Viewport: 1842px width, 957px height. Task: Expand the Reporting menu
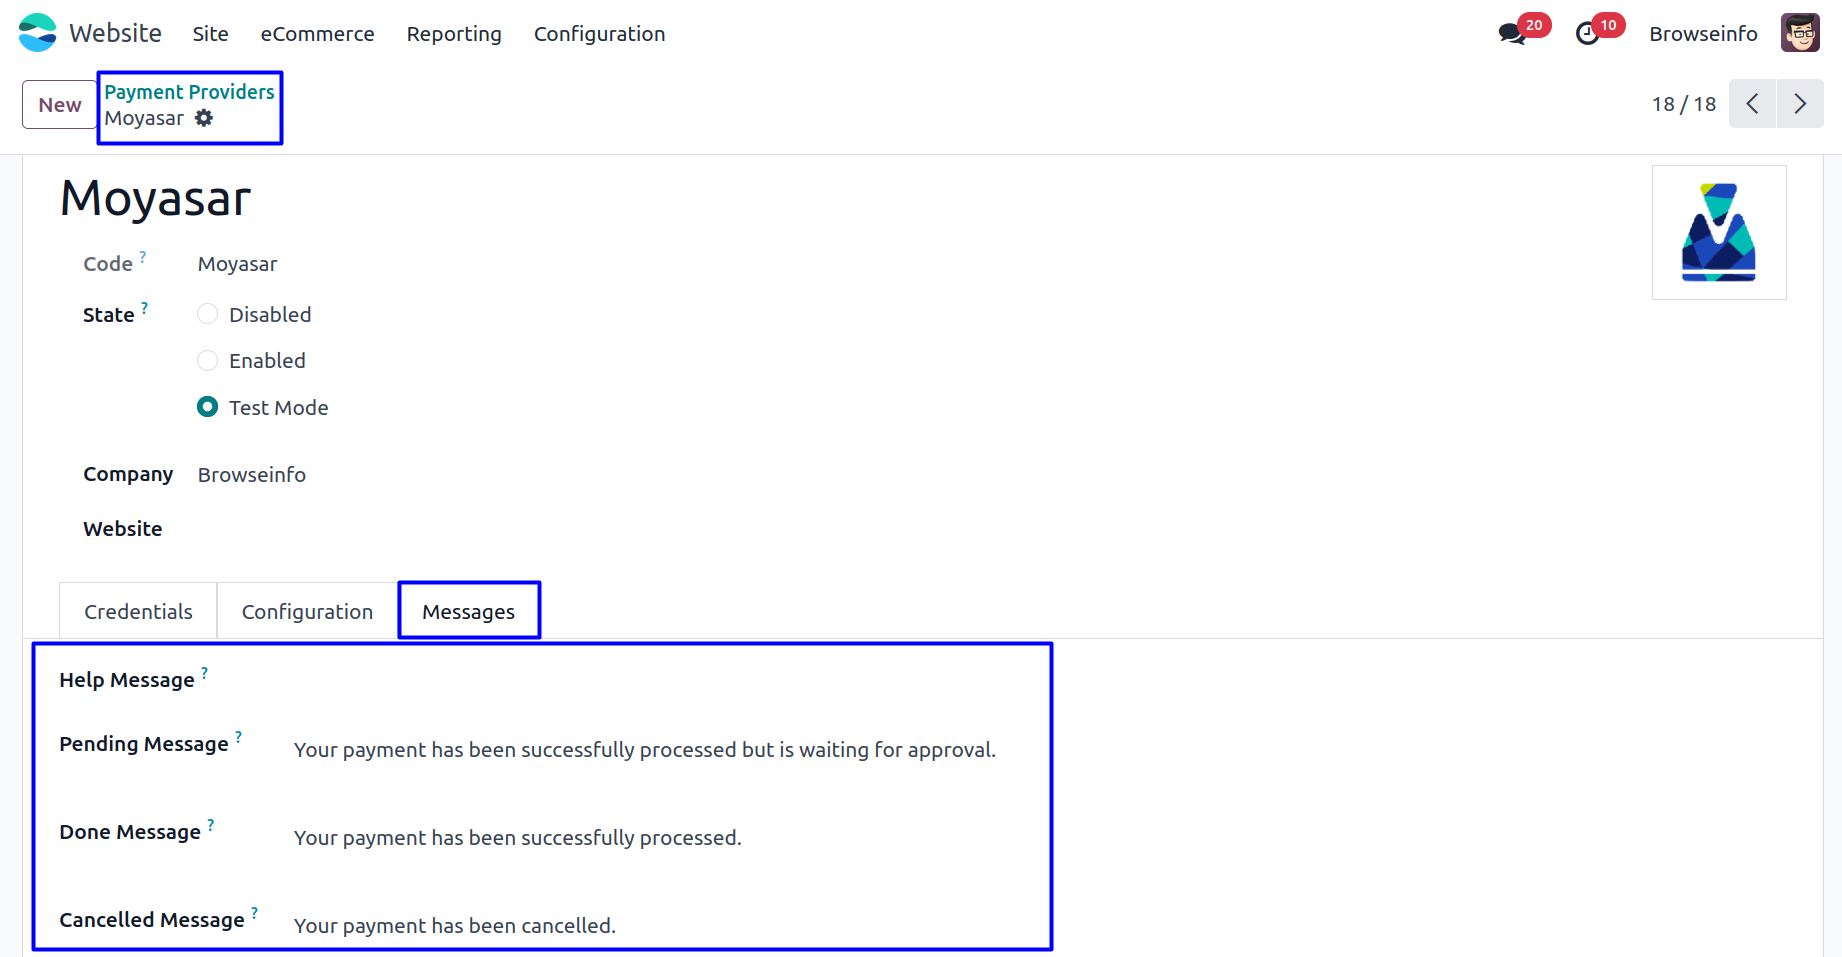coord(454,34)
